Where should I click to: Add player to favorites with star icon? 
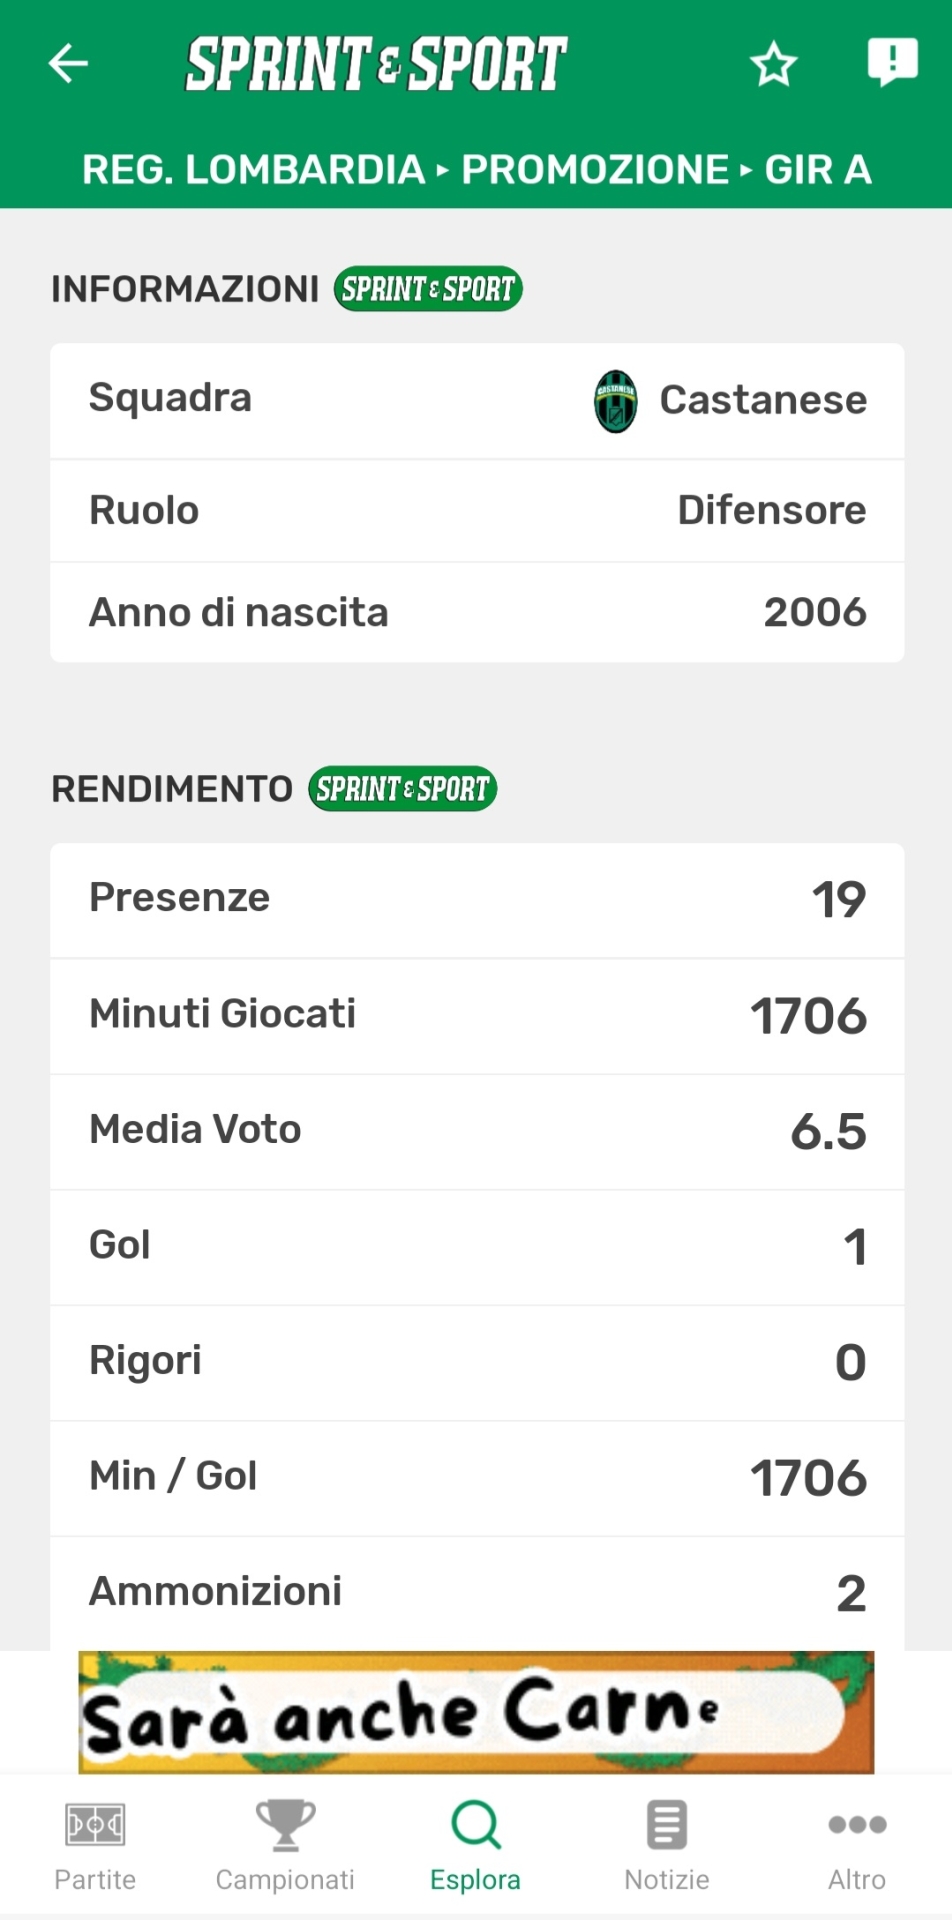(773, 65)
